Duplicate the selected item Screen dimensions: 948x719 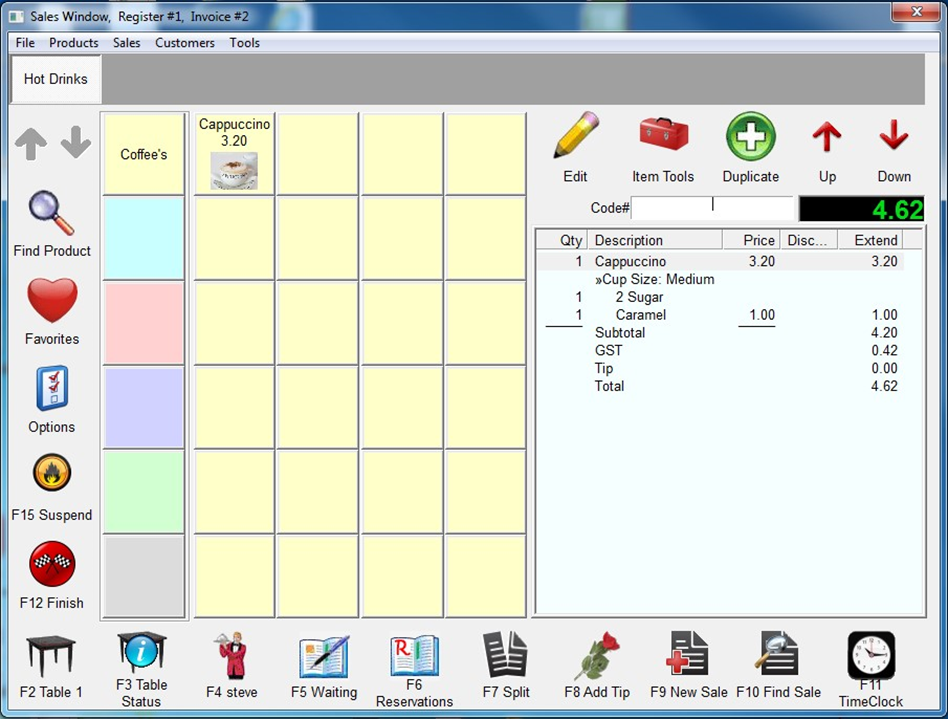pos(750,139)
